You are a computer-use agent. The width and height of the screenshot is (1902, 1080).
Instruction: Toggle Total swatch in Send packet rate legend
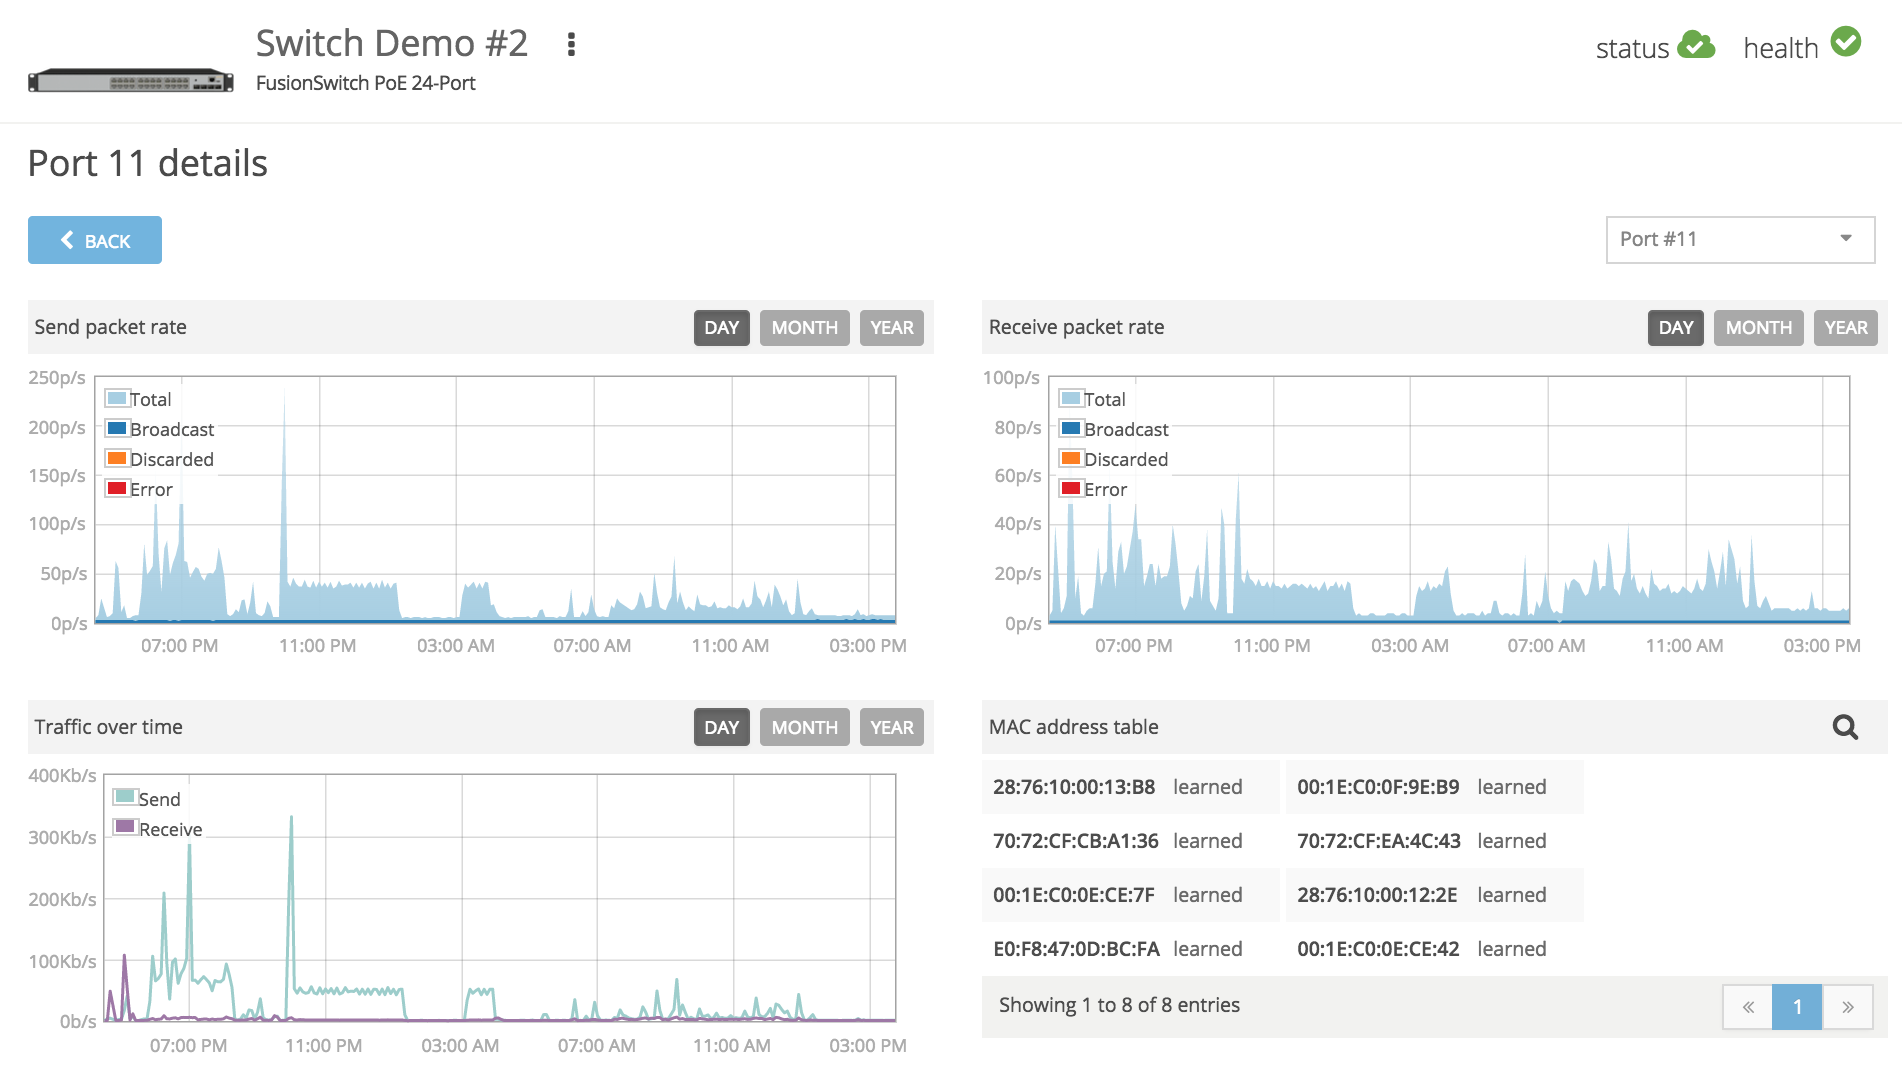[x=117, y=398]
